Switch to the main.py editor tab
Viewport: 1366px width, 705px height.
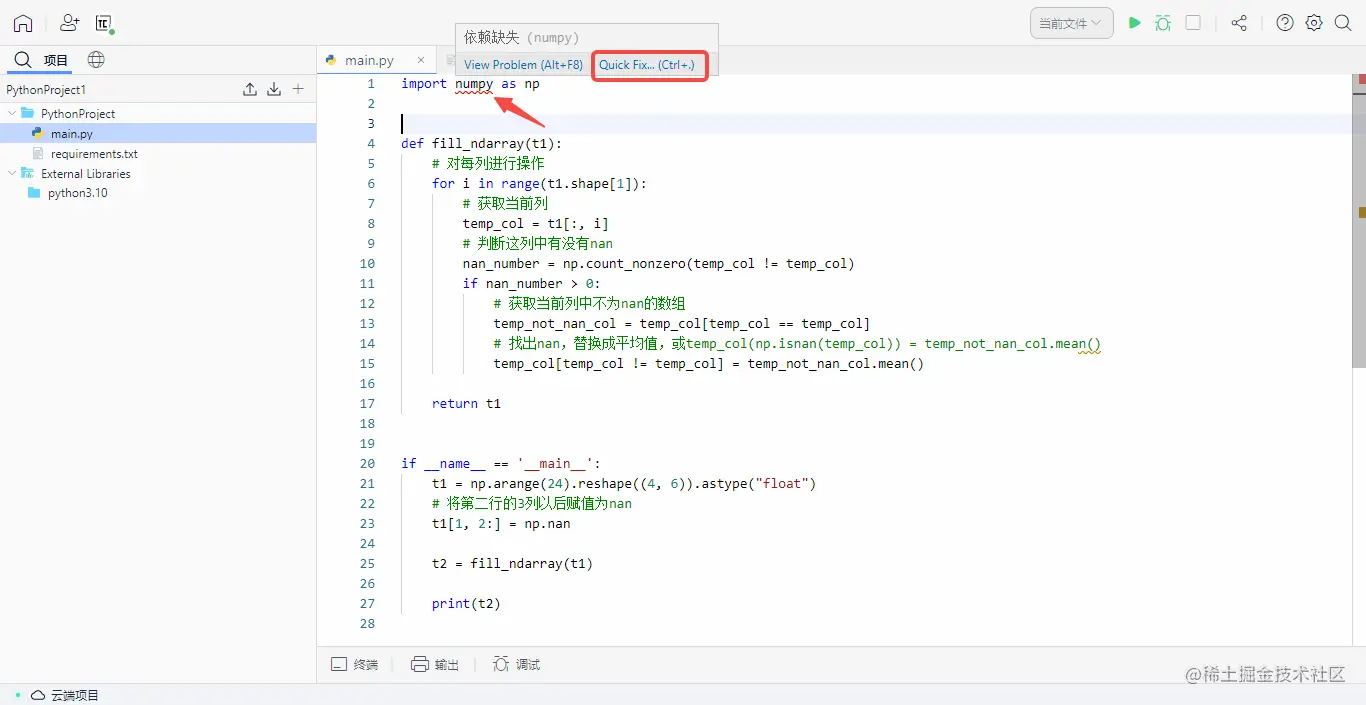coord(369,60)
